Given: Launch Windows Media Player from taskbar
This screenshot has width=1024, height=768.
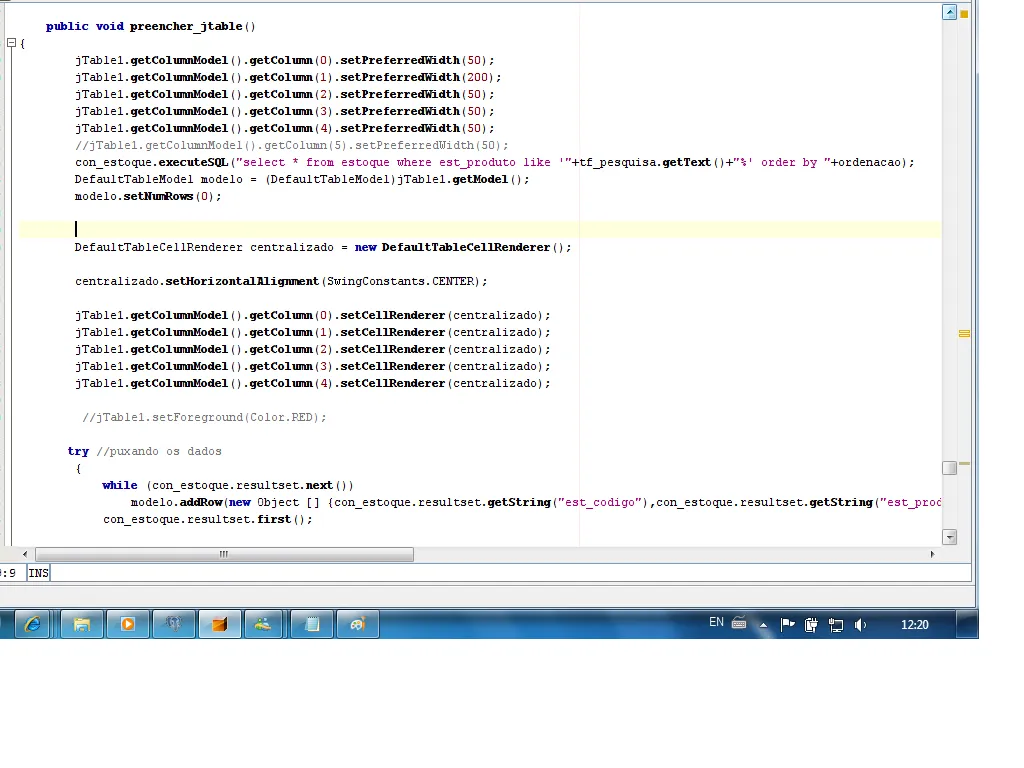Looking at the screenshot, I should point(127,624).
